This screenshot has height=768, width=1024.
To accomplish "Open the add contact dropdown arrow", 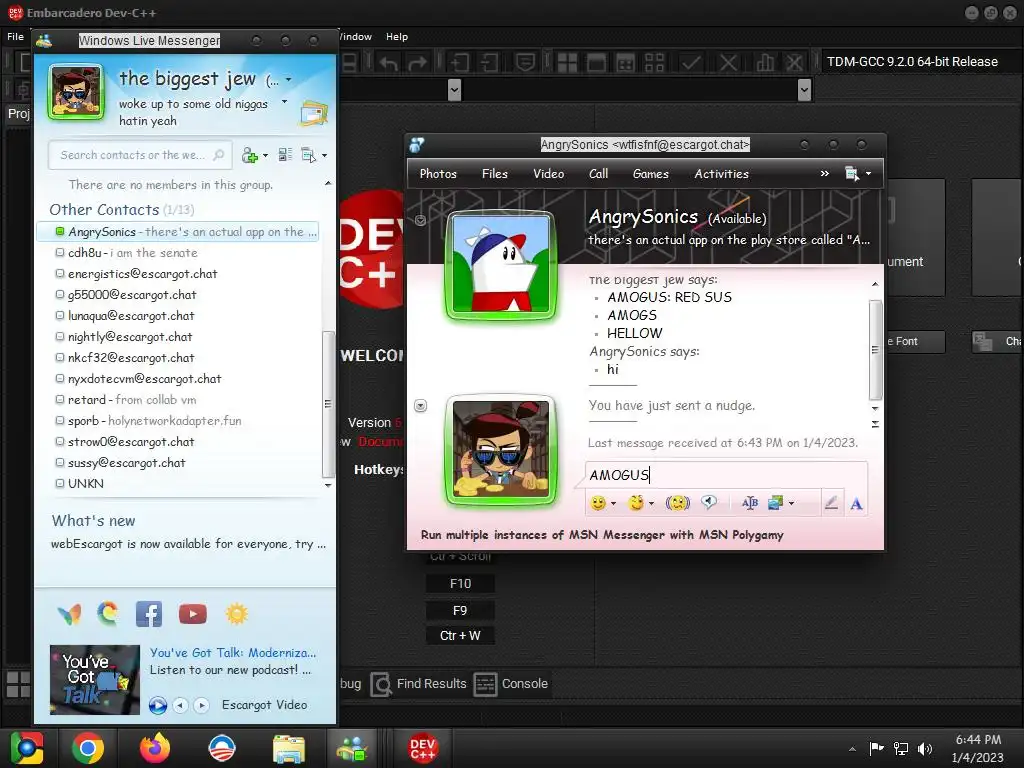I will tap(264, 155).
